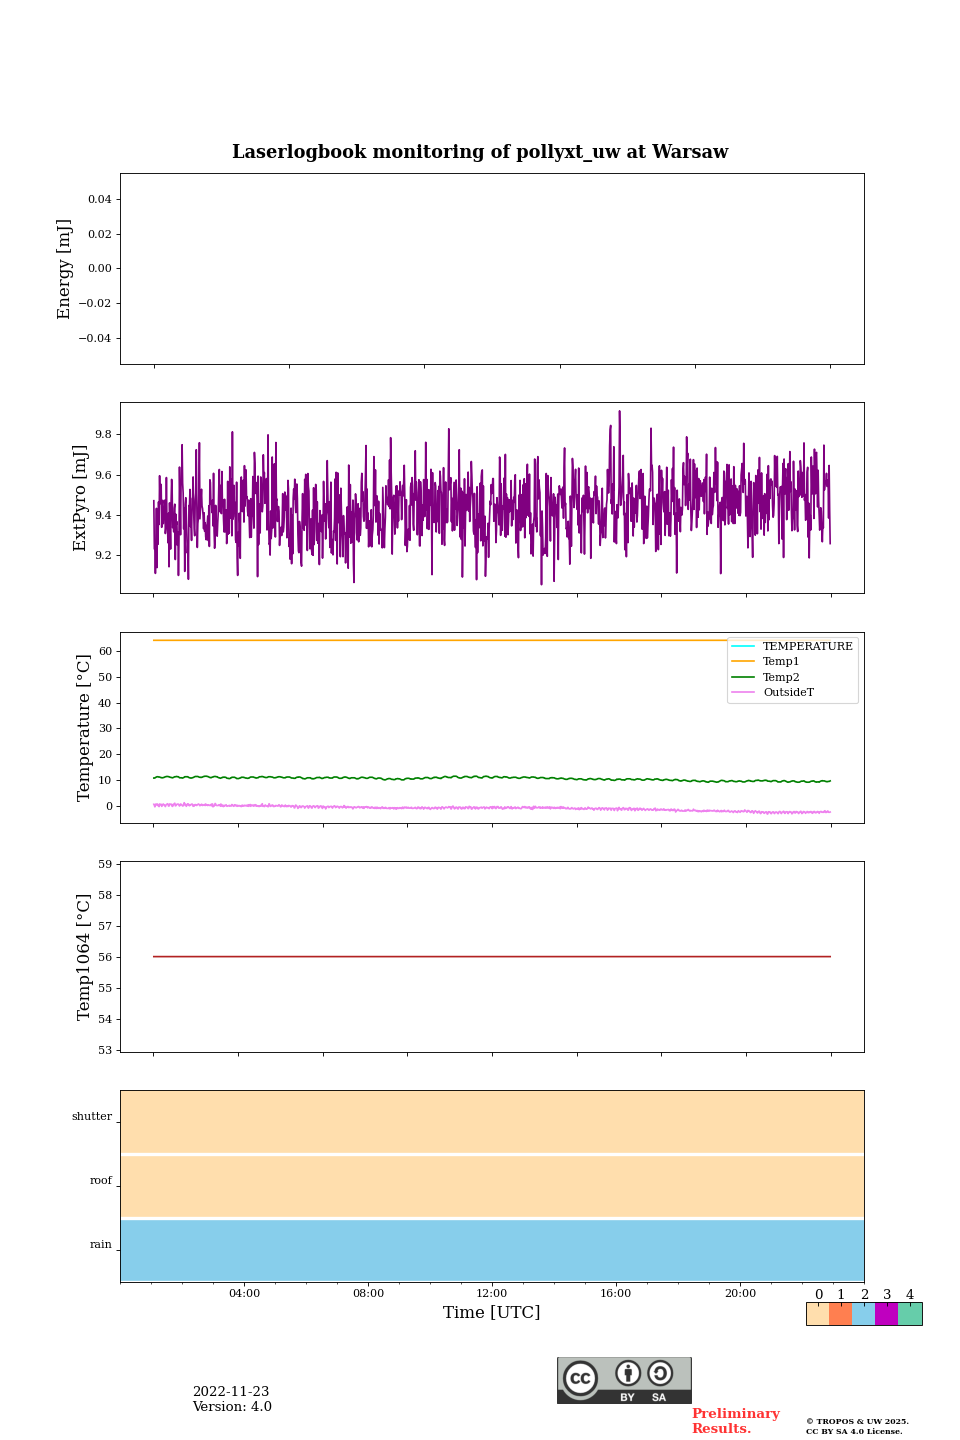
Task: Click the share-alike arrow icon in badge
Action: [x=660, y=1373]
